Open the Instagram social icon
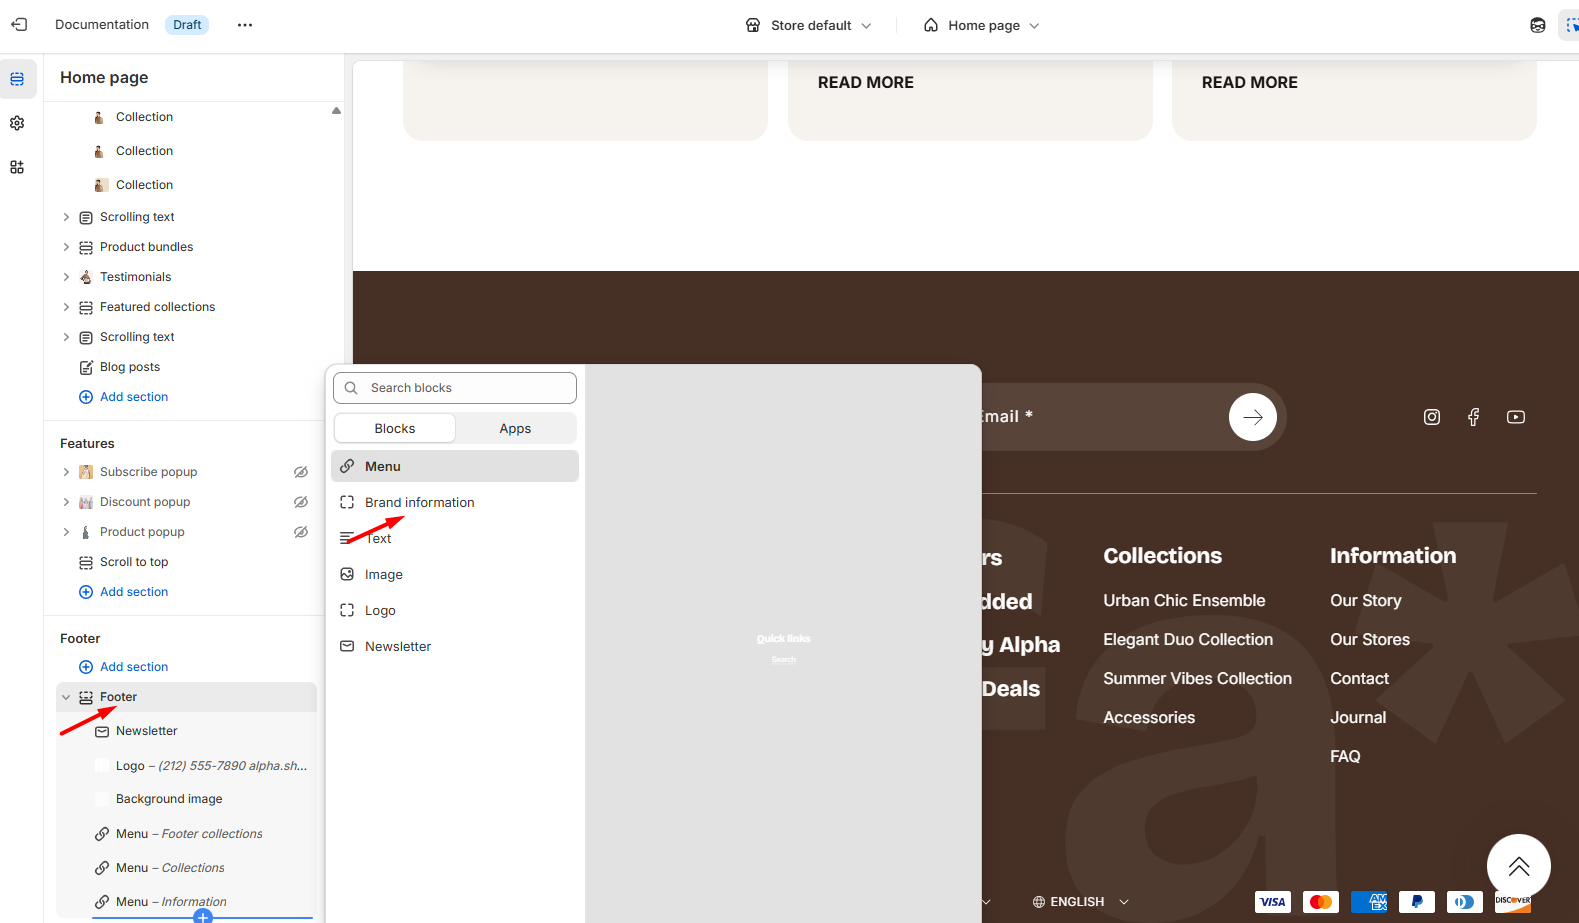Viewport: 1579px width, 923px height. pos(1432,417)
